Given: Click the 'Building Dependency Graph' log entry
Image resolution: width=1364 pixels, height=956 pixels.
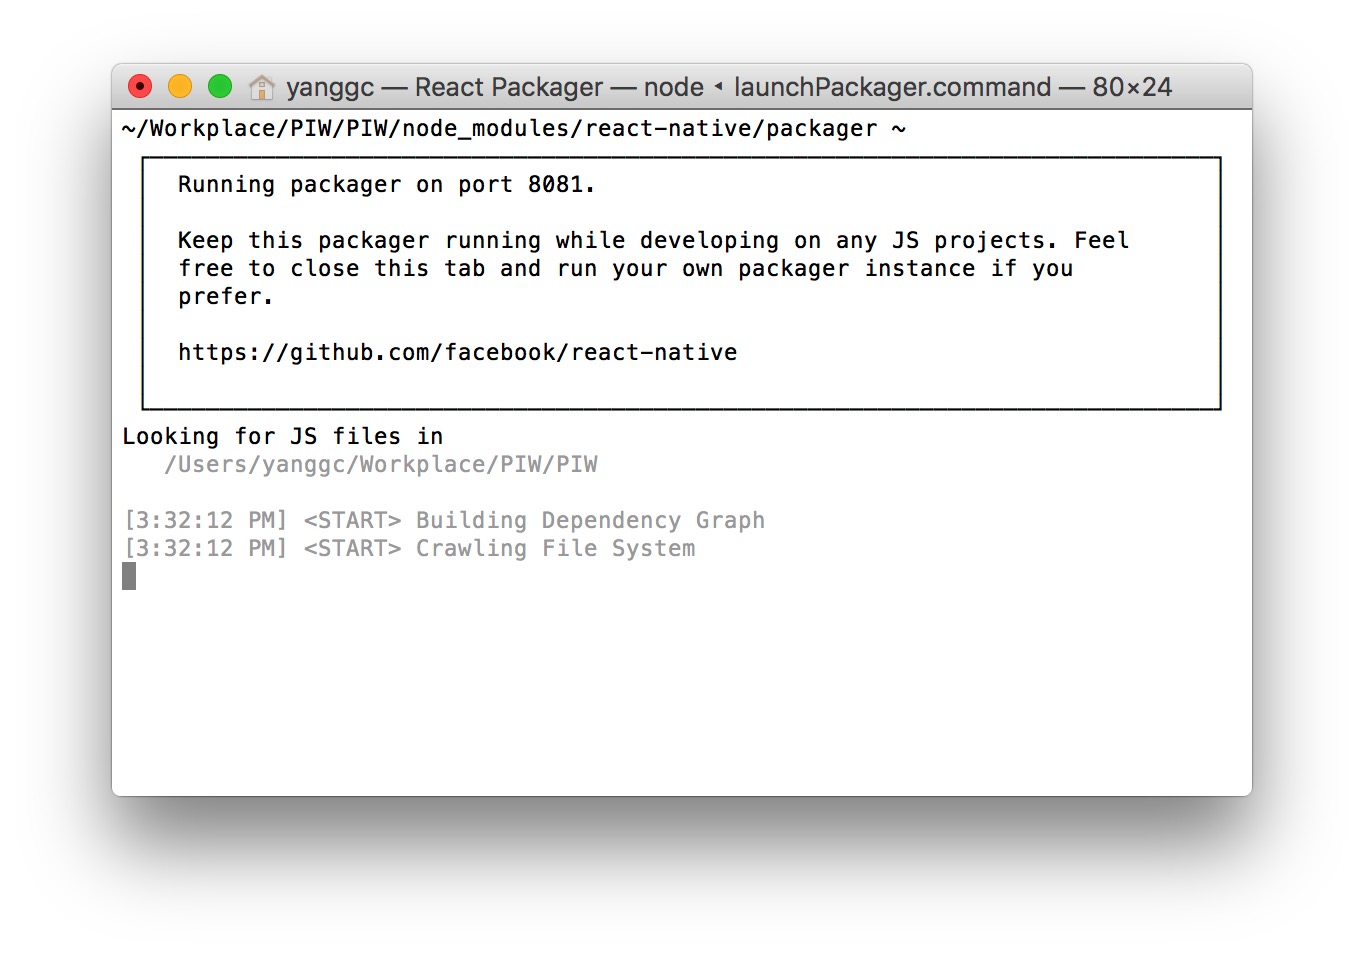Looking at the screenshot, I should pos(590,521).
